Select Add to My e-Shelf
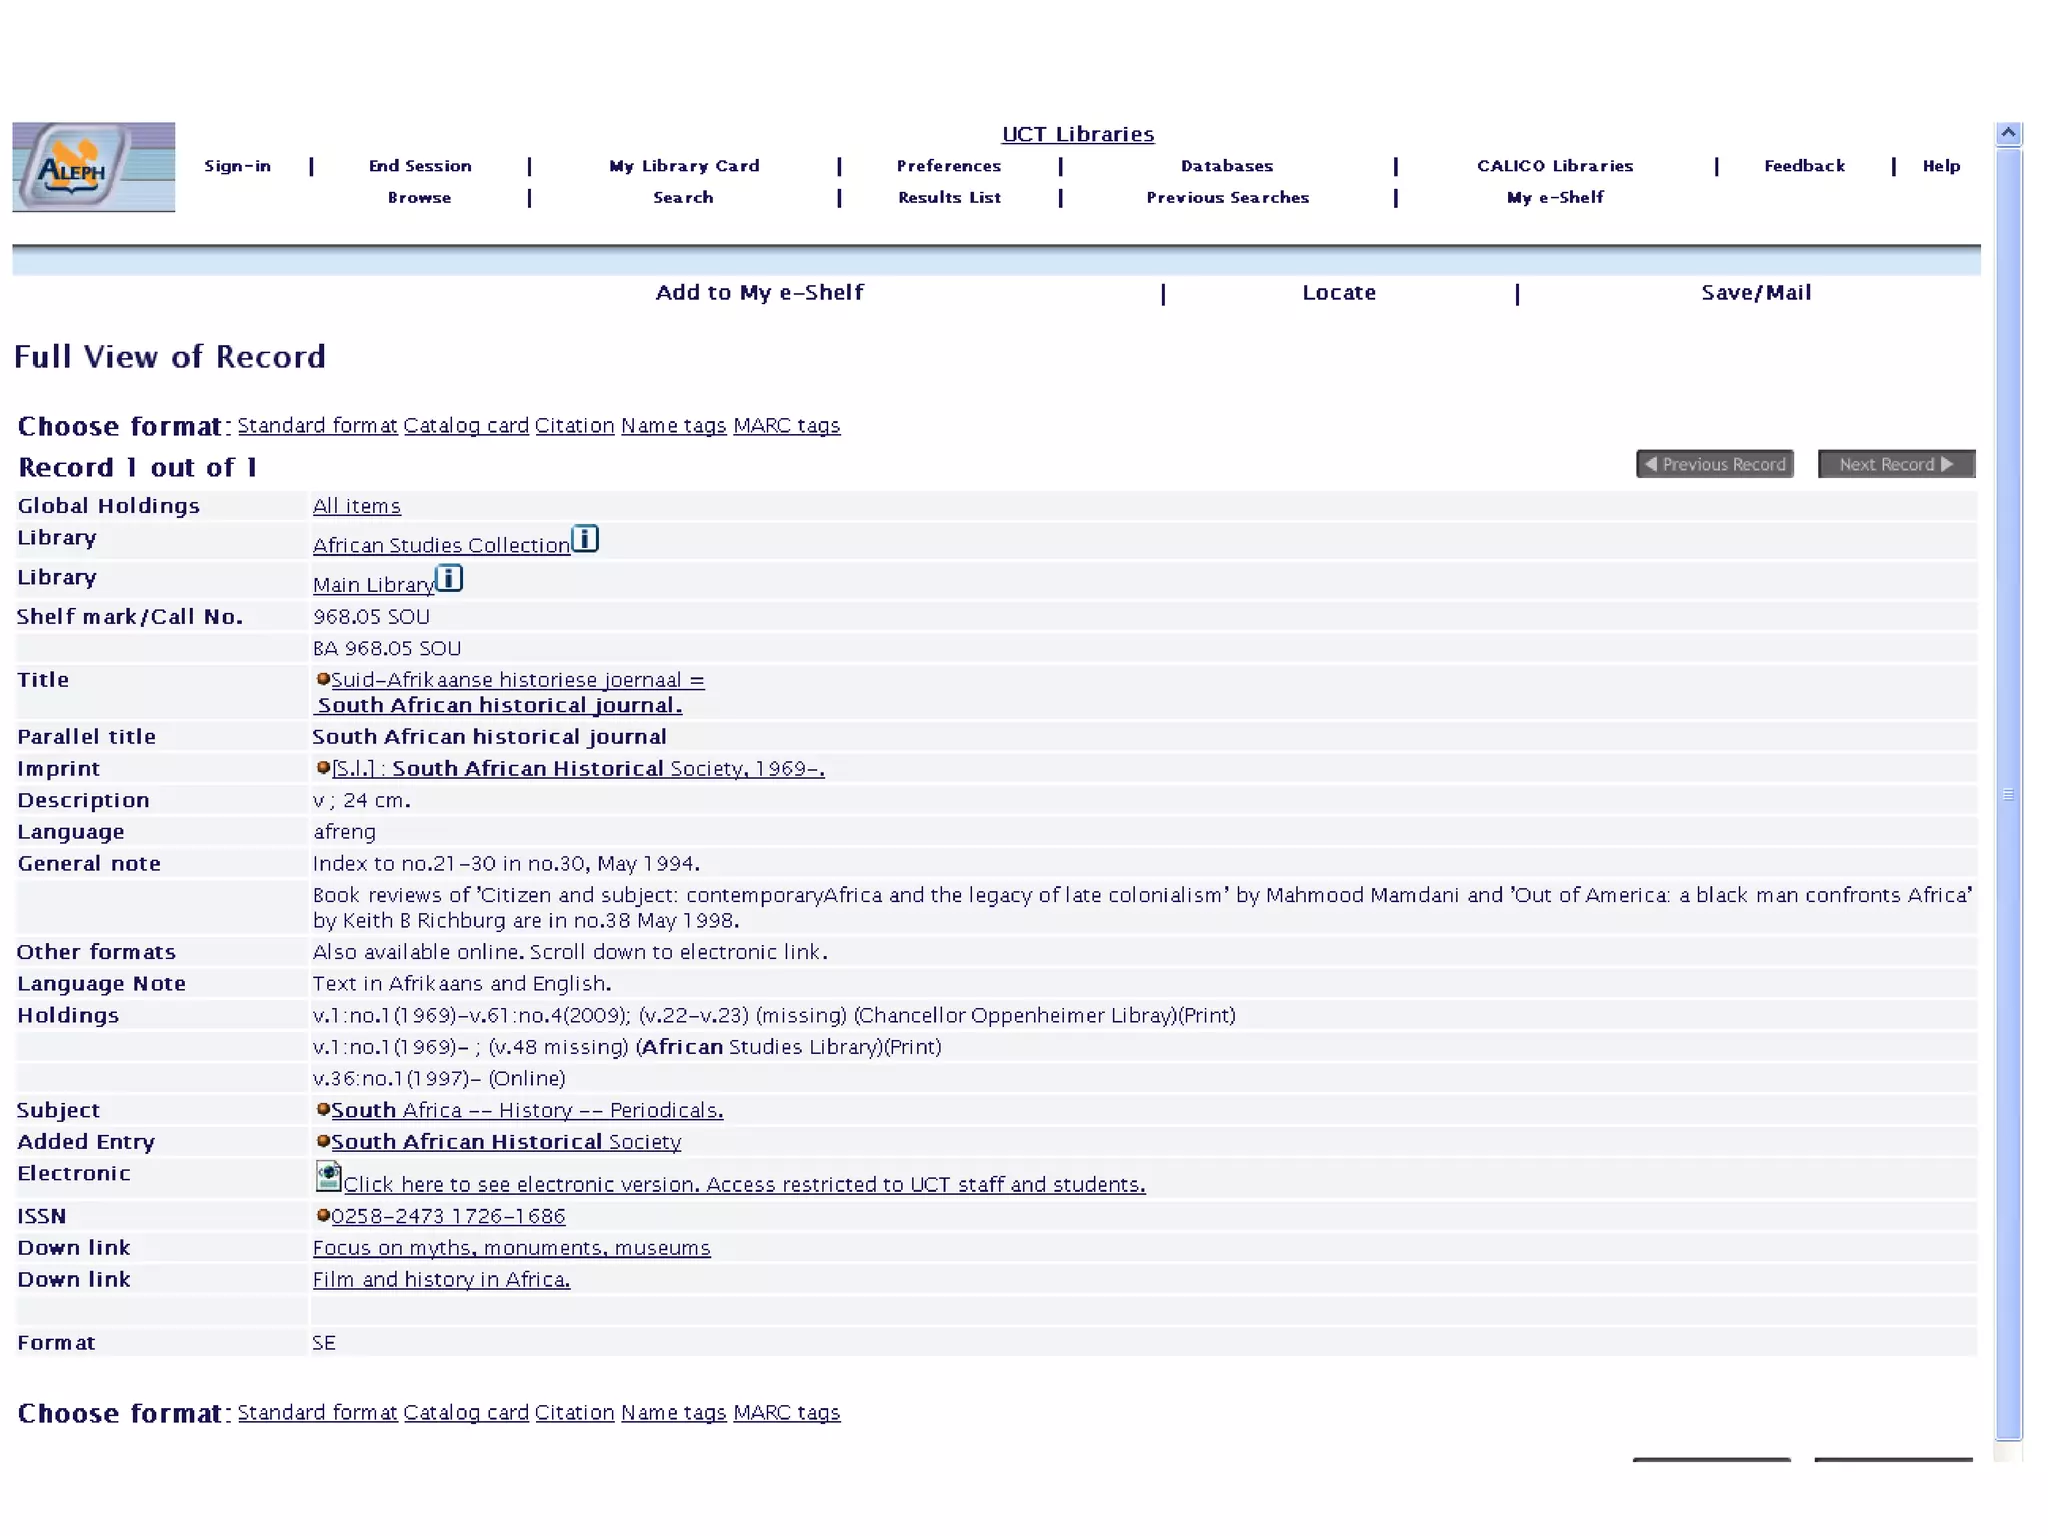The width and height of the screenshot is (2048, 1536). coord(759,293)
